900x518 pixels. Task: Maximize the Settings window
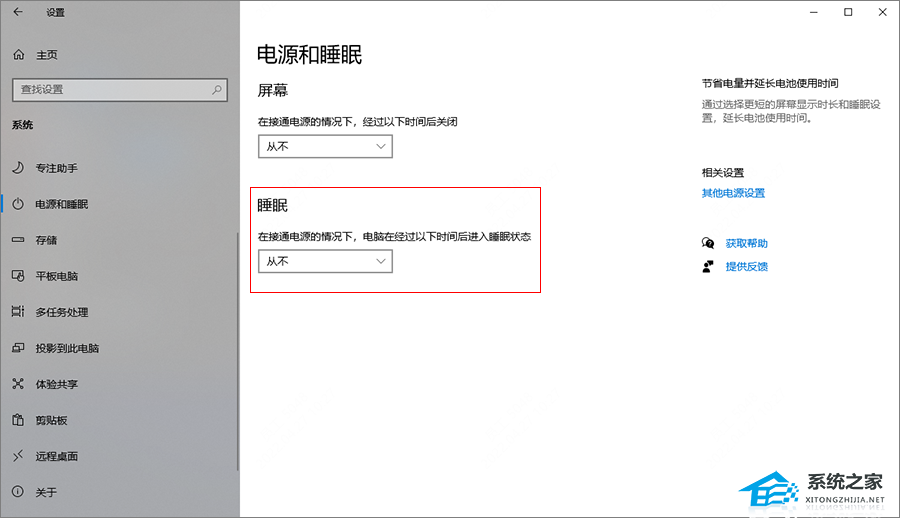click(848, 12)
